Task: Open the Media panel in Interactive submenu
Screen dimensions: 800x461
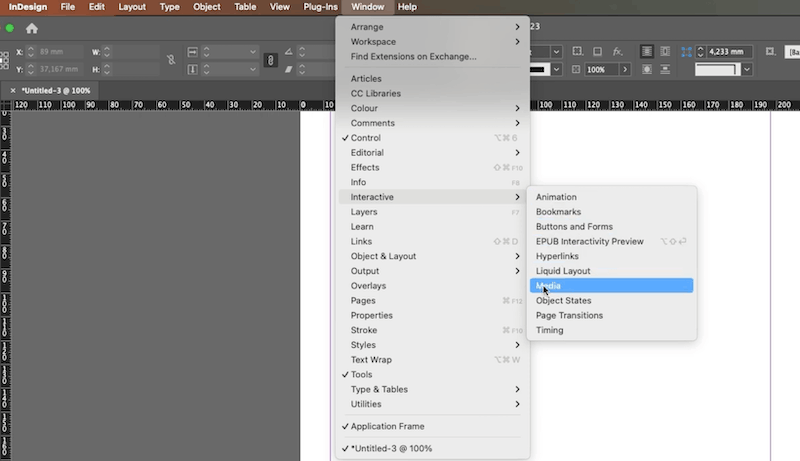Action: tap(611, 286)
